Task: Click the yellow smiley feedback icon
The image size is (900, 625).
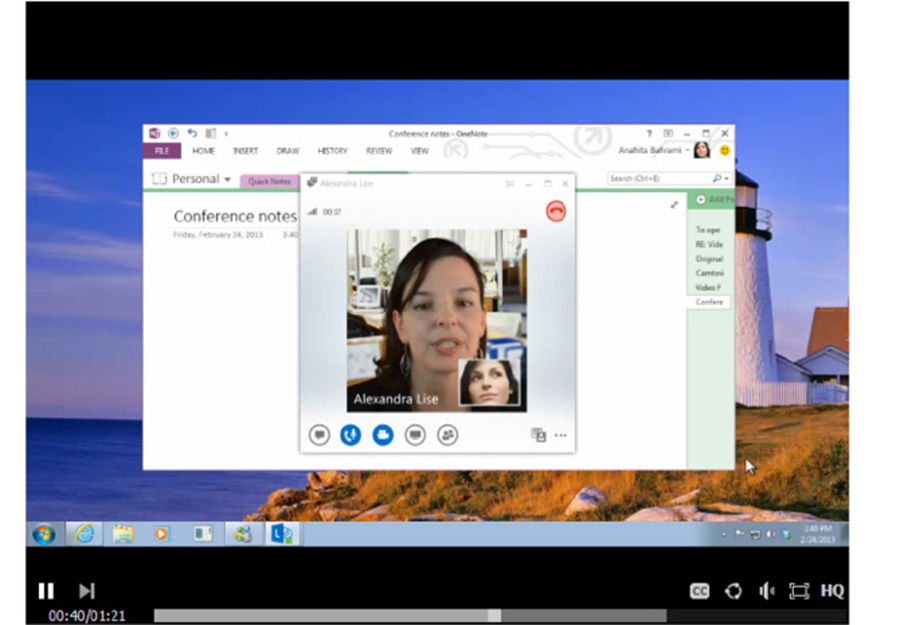Action: (724, 150)
